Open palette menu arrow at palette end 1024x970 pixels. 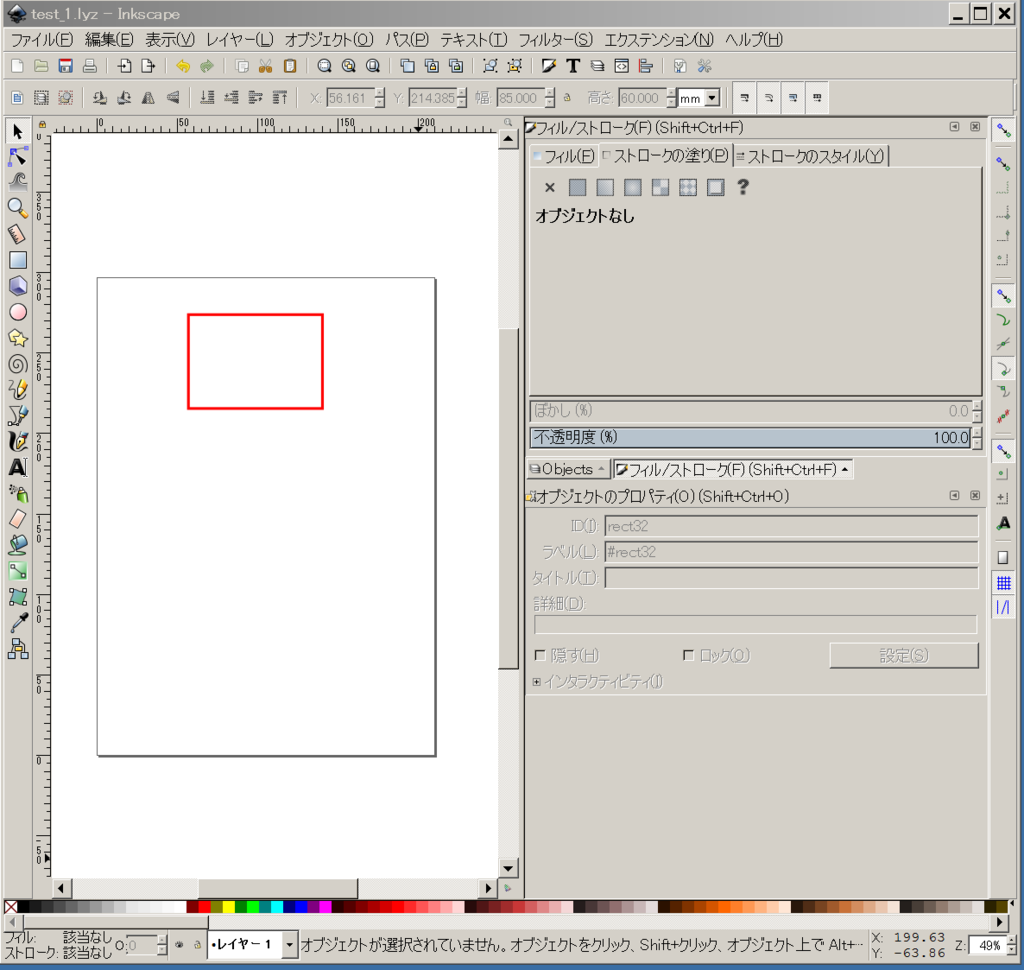coord(1012,904)
